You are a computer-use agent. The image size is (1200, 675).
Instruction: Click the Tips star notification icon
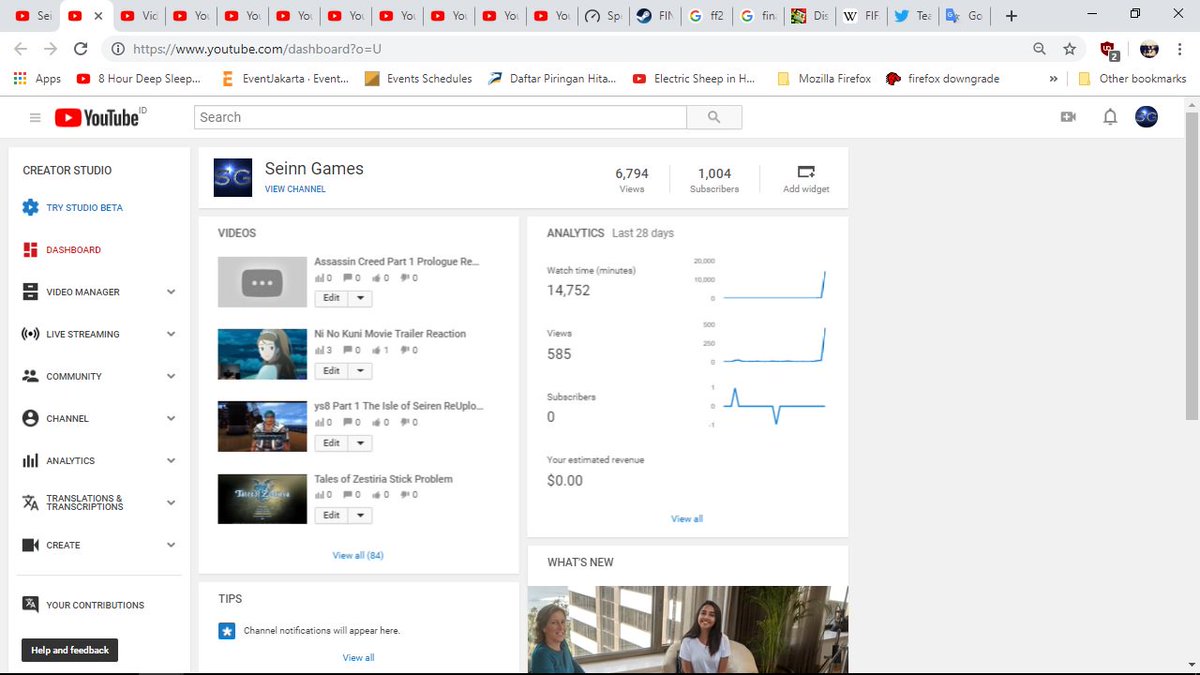226,631
